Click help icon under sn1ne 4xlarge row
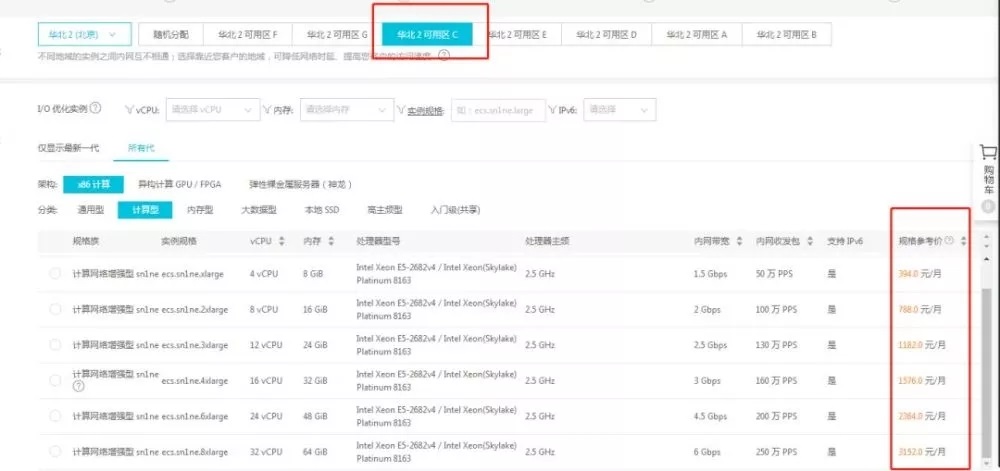 (78, 386)
